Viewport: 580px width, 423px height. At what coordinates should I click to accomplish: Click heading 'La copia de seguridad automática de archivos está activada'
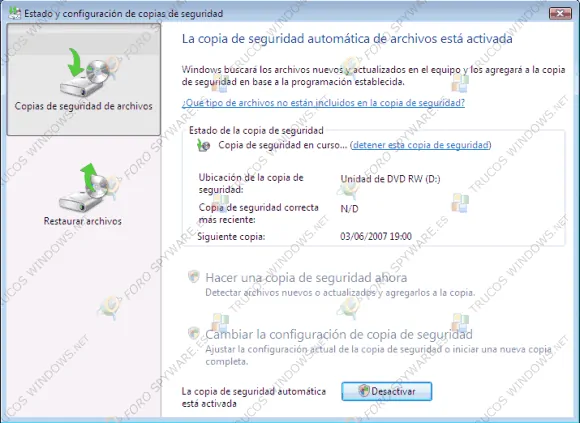347,39
